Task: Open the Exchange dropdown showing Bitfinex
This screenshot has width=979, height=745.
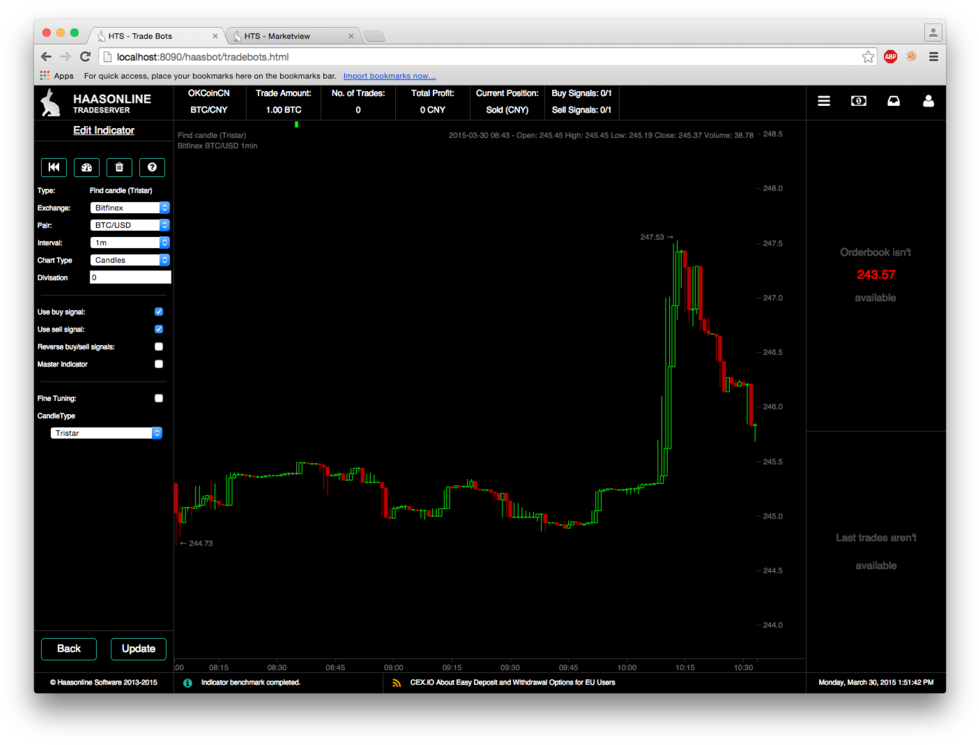Action: click(130, 208)
